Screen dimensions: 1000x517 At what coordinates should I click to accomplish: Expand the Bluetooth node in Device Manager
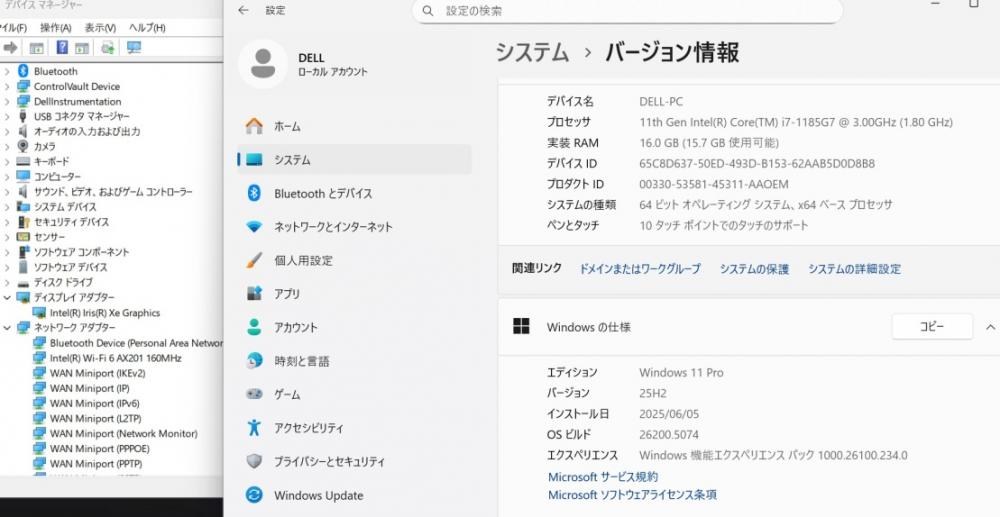(x=7, y=71)
